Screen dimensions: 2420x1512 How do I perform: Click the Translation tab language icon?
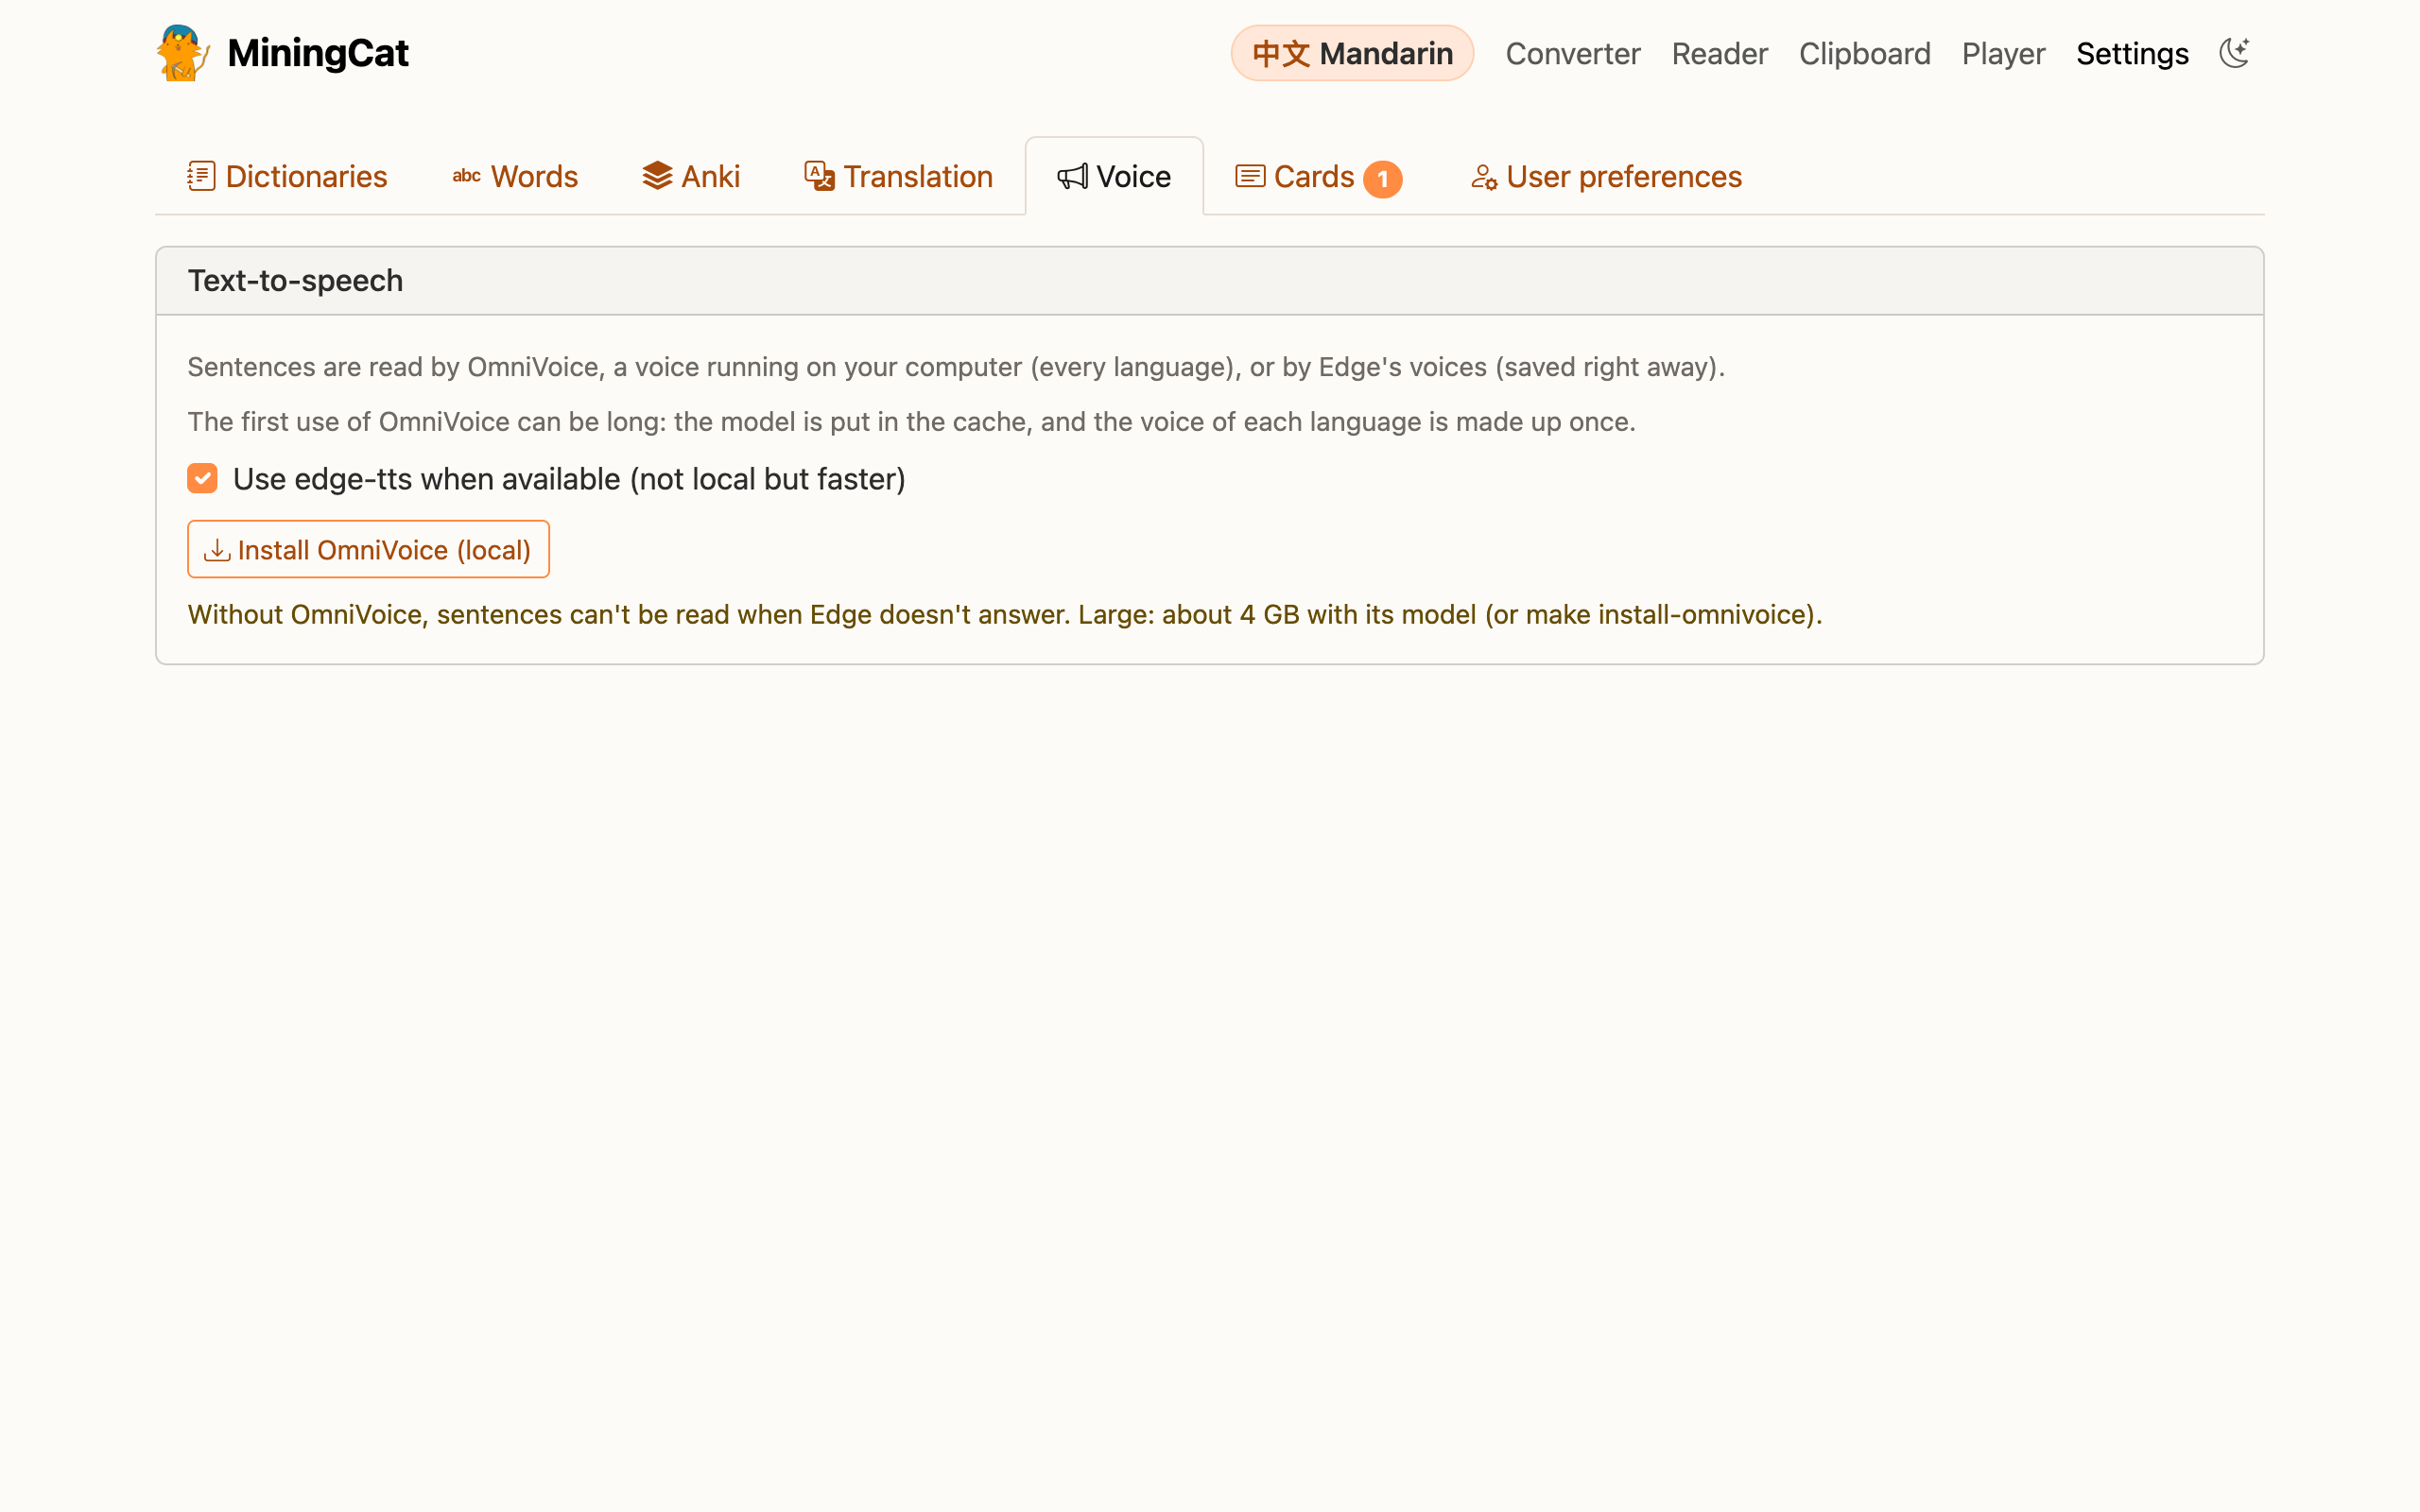tap(819, 176)
